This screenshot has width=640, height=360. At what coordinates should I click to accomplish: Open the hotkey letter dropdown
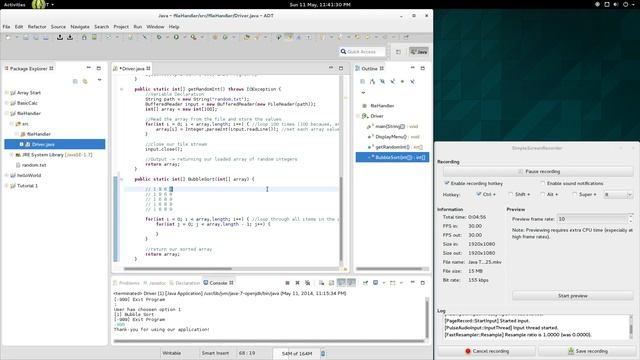[618, 195]
